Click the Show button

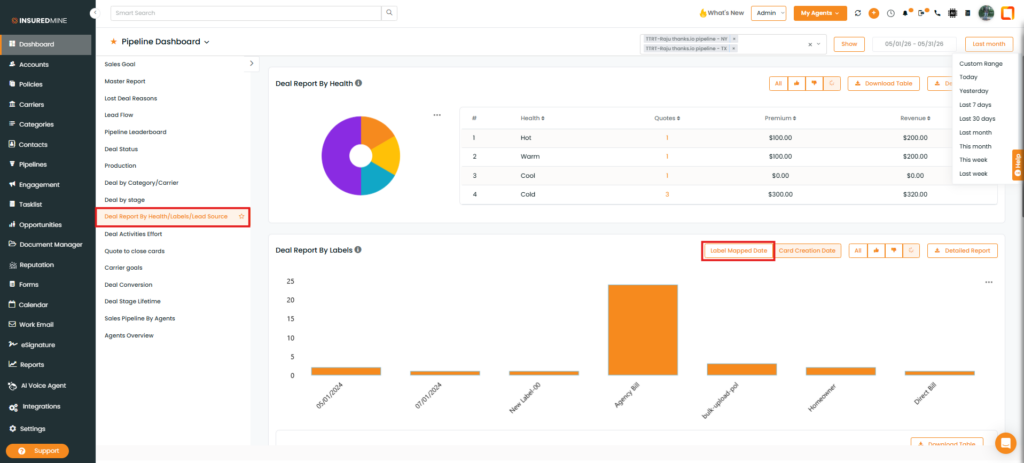pyautogui.click(x=849, y=44)
